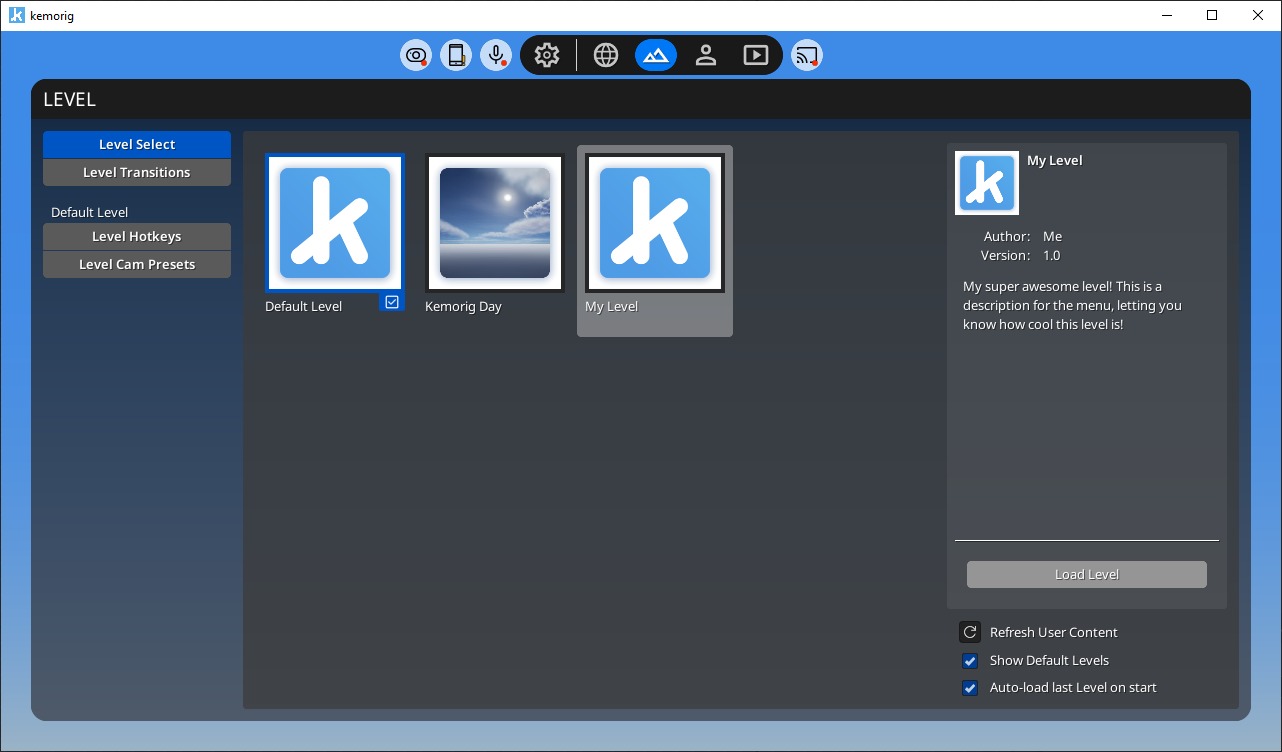Screen dimensions: 1282x752
Task: Click the video playback icon
Action: click(756, 55)
